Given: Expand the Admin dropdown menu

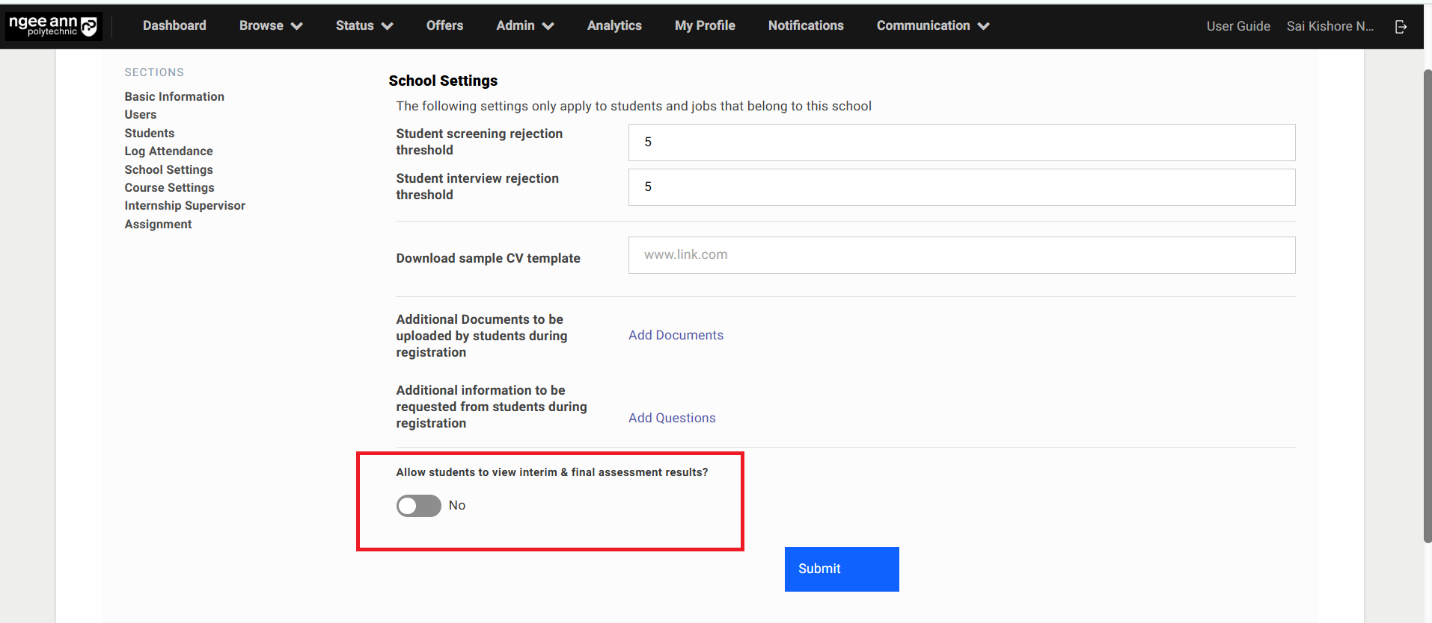Looking at the screenshot, I should (524, 26).
